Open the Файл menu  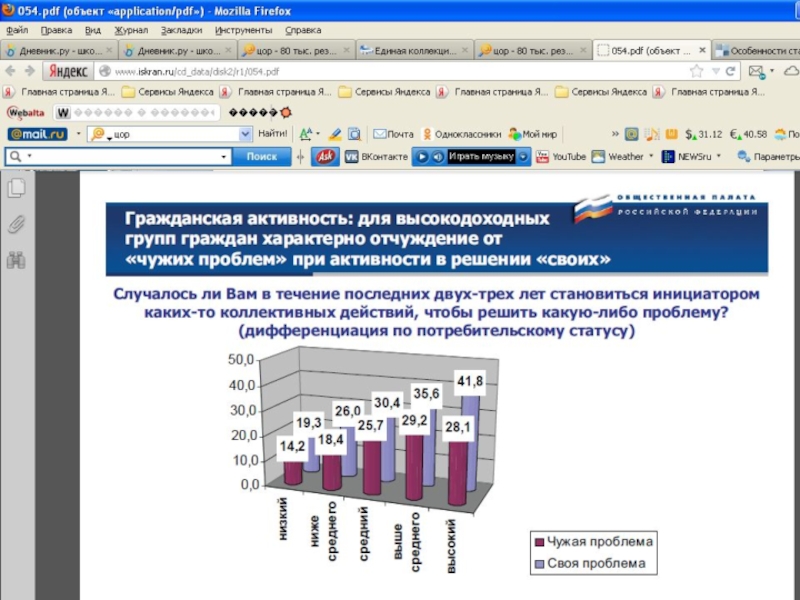click(x=17, y=30)
